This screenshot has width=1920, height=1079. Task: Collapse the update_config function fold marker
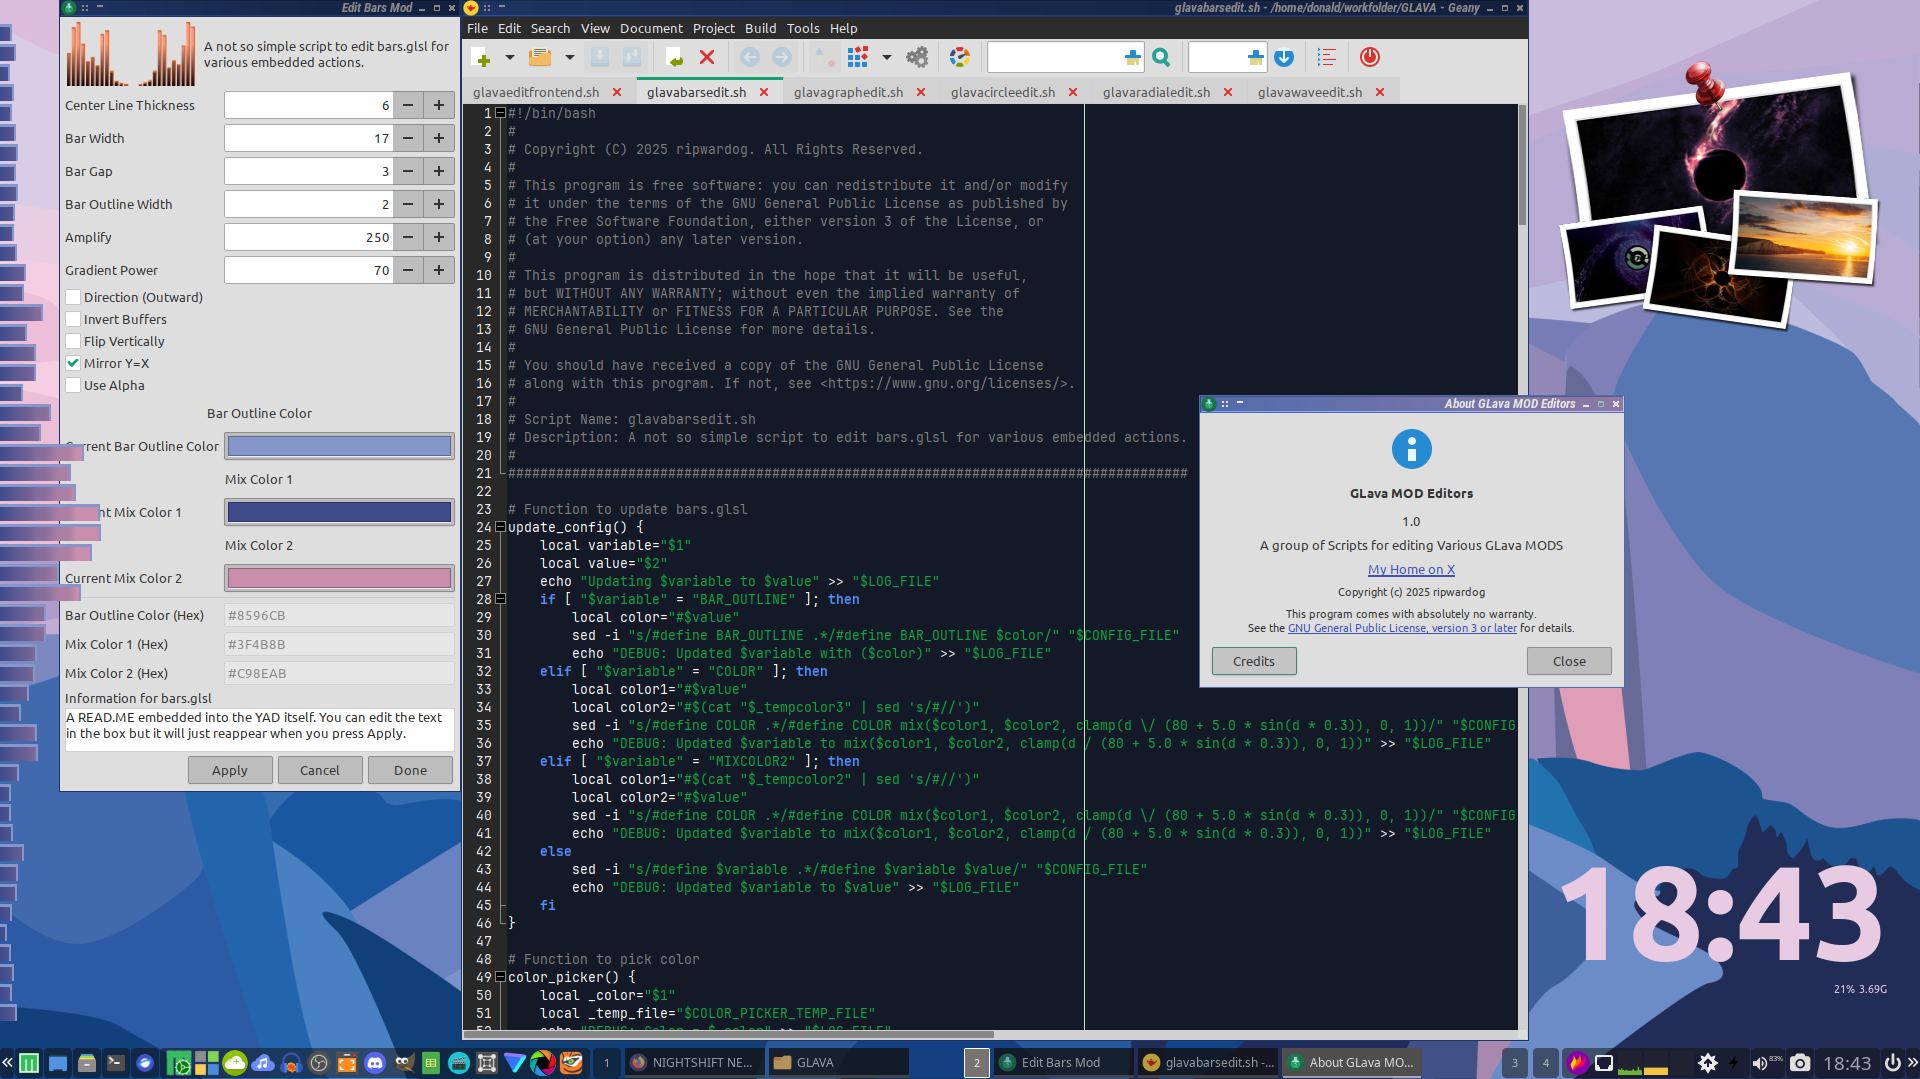click(500, 527)
